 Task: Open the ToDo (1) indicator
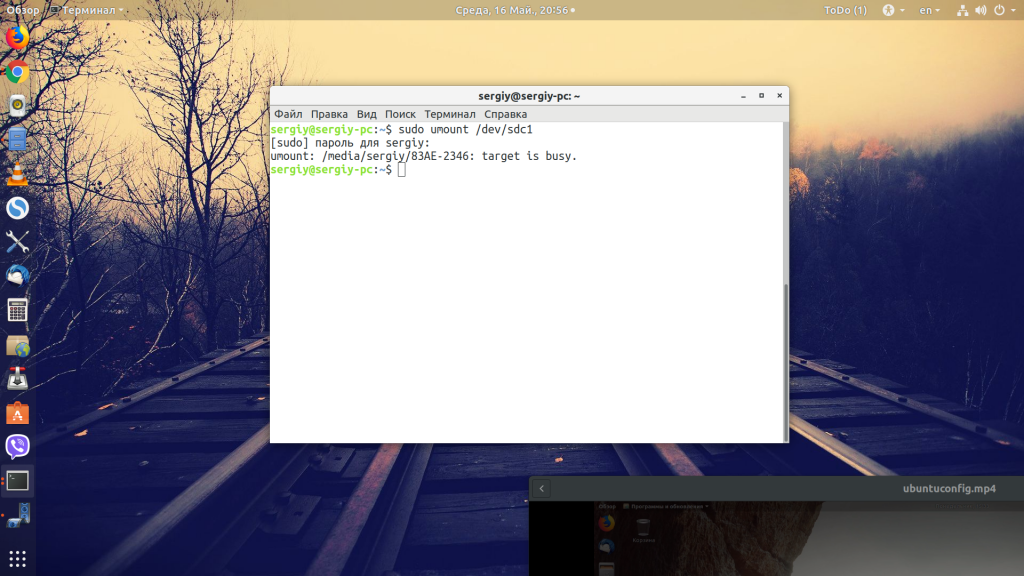[x=845, y=10]
